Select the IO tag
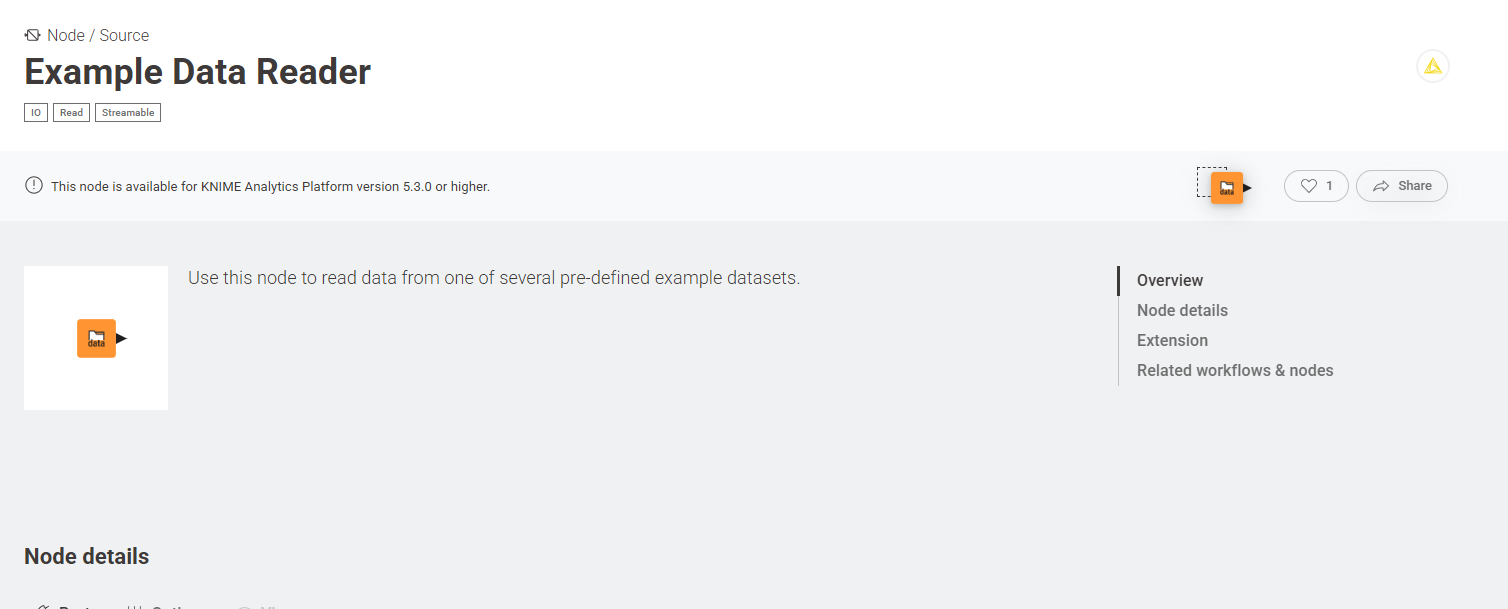Image resolution: width=1508 pixels, height=609 pixels. (36, 113)
